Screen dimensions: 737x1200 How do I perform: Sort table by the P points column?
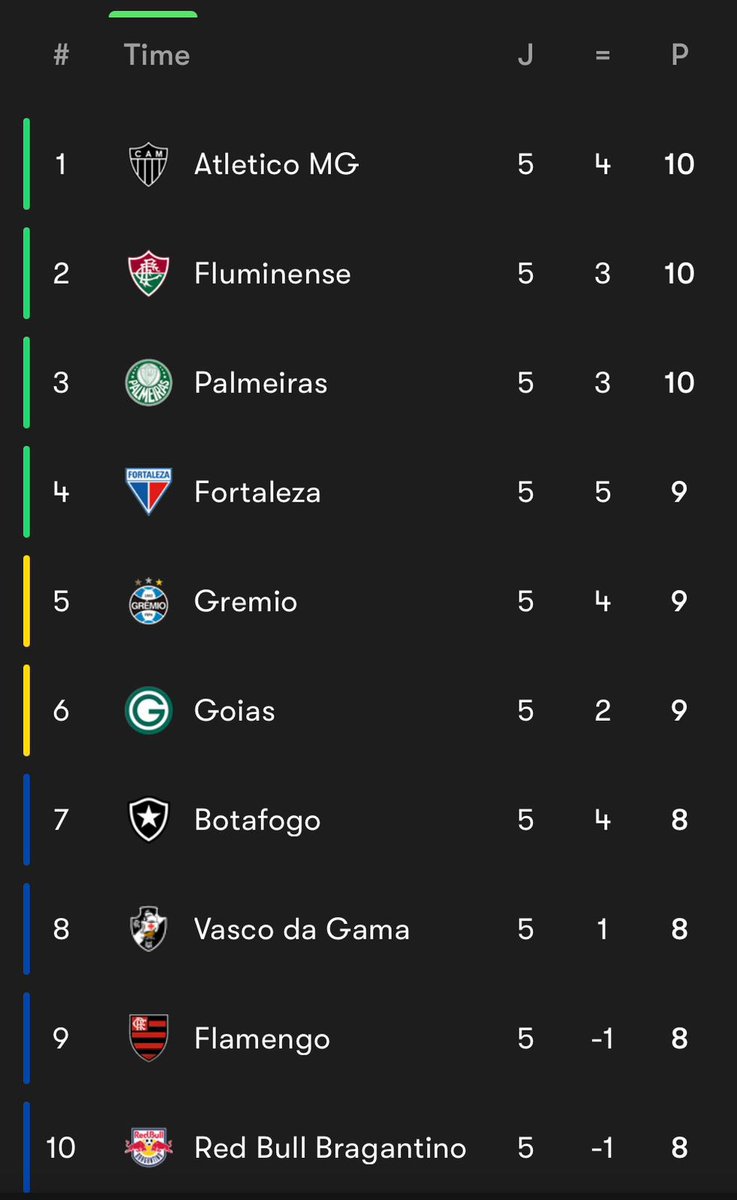(x=680, y=55)
